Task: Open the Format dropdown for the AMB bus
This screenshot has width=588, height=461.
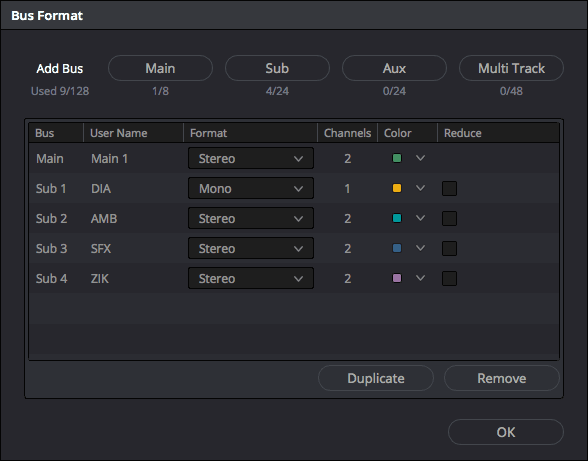Action: coord(250,218)
